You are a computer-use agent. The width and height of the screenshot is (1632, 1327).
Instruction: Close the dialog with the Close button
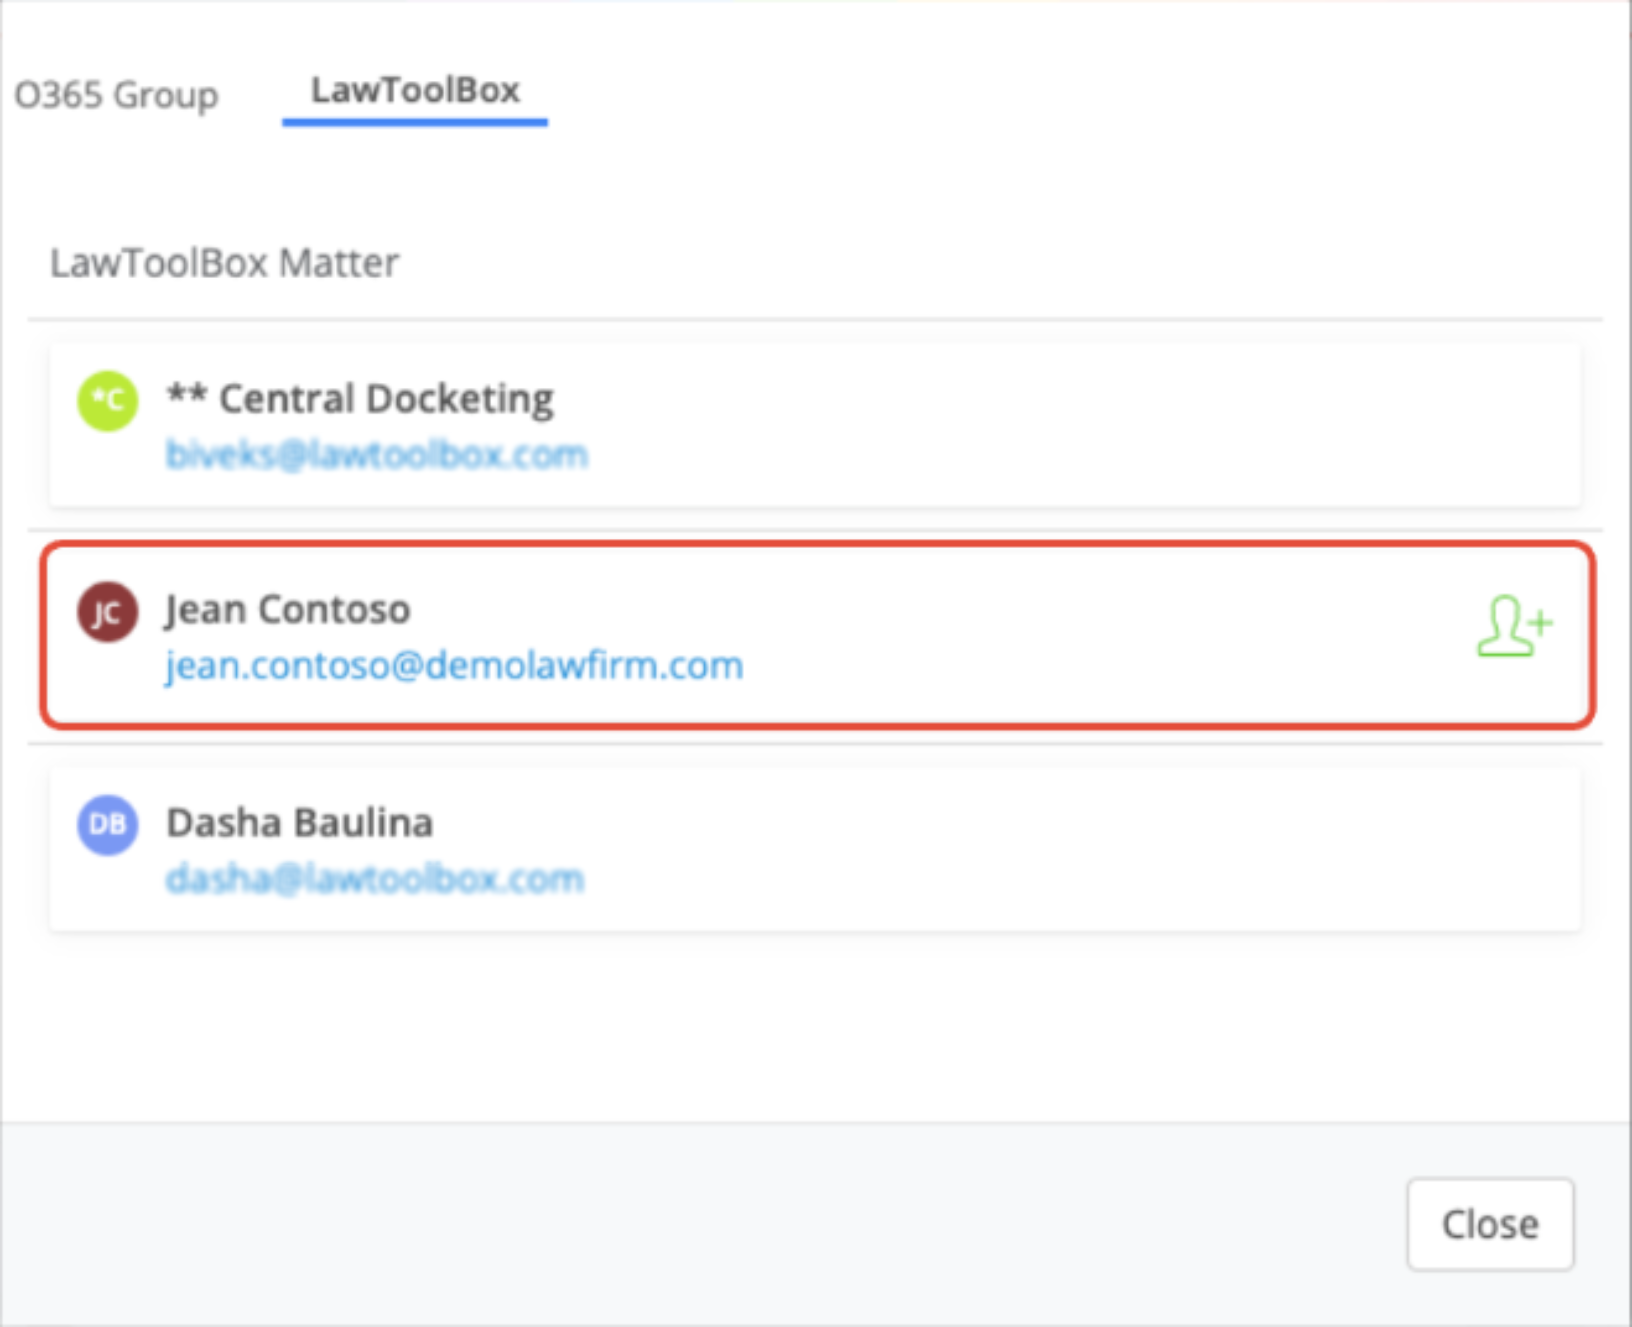point(1490,1224)
